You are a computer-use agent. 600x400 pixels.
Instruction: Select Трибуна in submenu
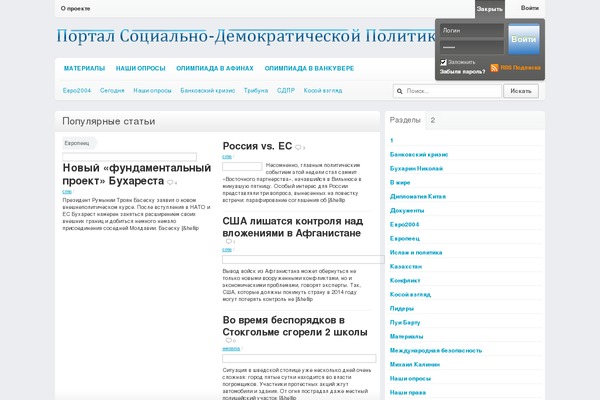click(256, 91)
